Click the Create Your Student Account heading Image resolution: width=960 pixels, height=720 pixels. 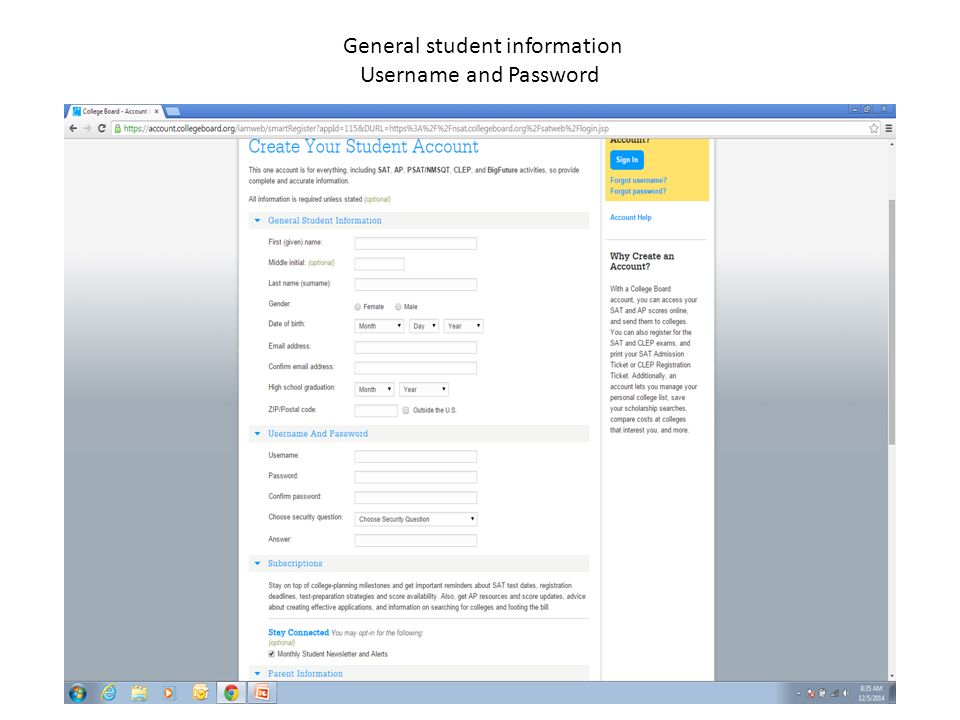point(364,147)
